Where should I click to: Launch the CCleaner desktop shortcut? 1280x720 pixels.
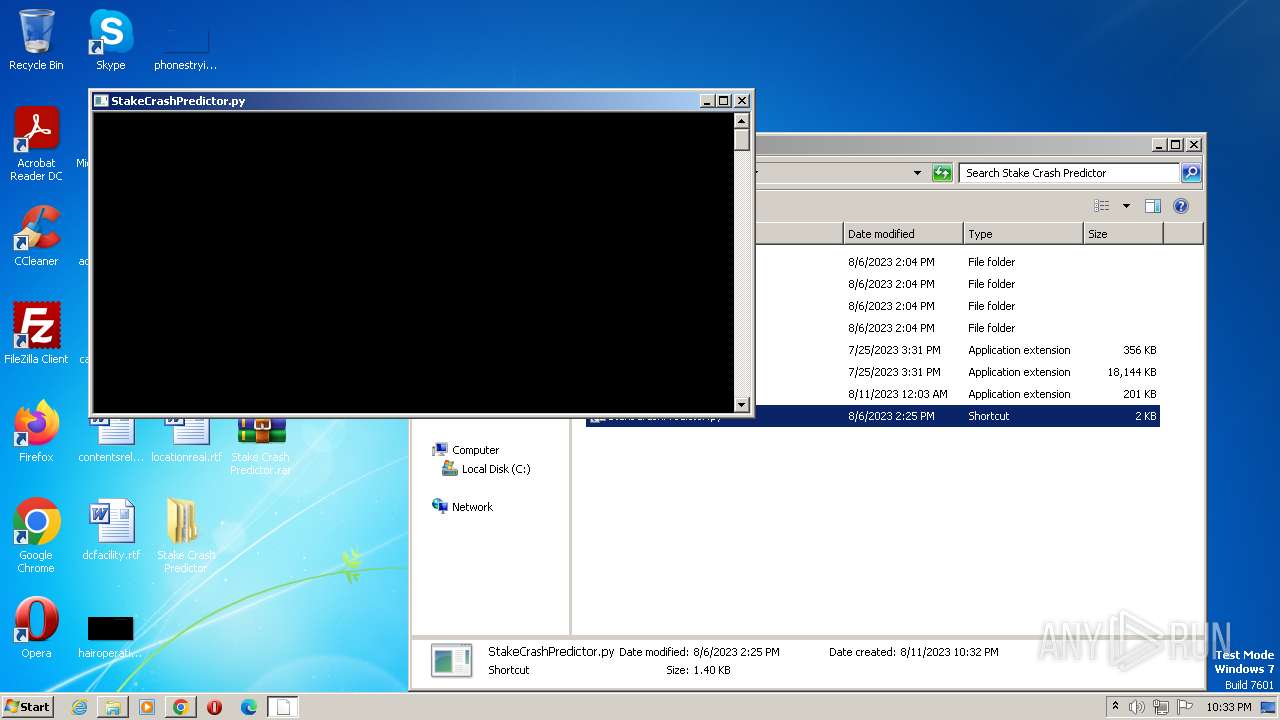(36, 236)
